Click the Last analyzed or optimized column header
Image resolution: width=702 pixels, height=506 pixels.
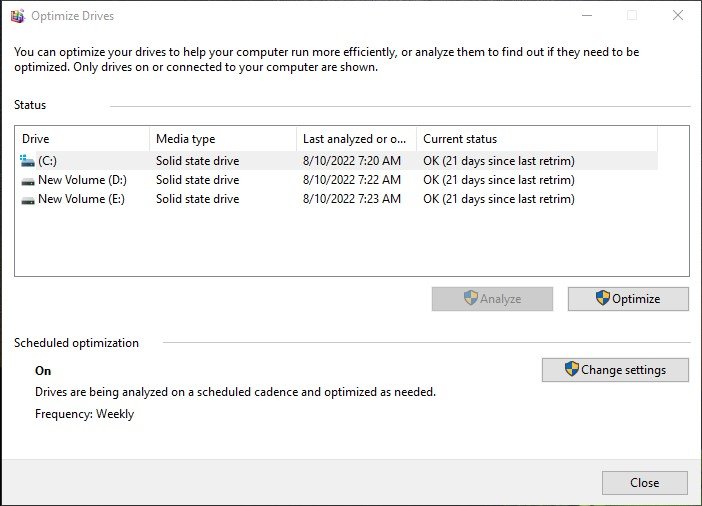point(356,139)
